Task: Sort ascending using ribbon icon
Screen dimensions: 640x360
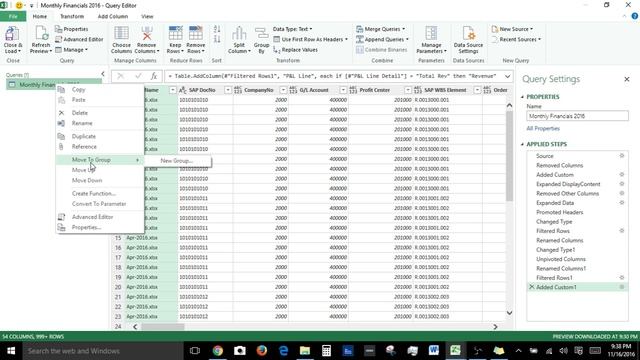Action: 217,29
